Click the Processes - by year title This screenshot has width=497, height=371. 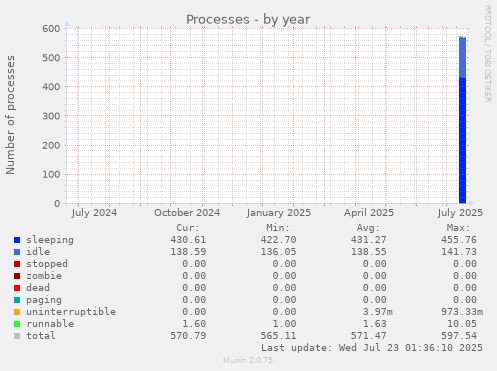(248, 20)
